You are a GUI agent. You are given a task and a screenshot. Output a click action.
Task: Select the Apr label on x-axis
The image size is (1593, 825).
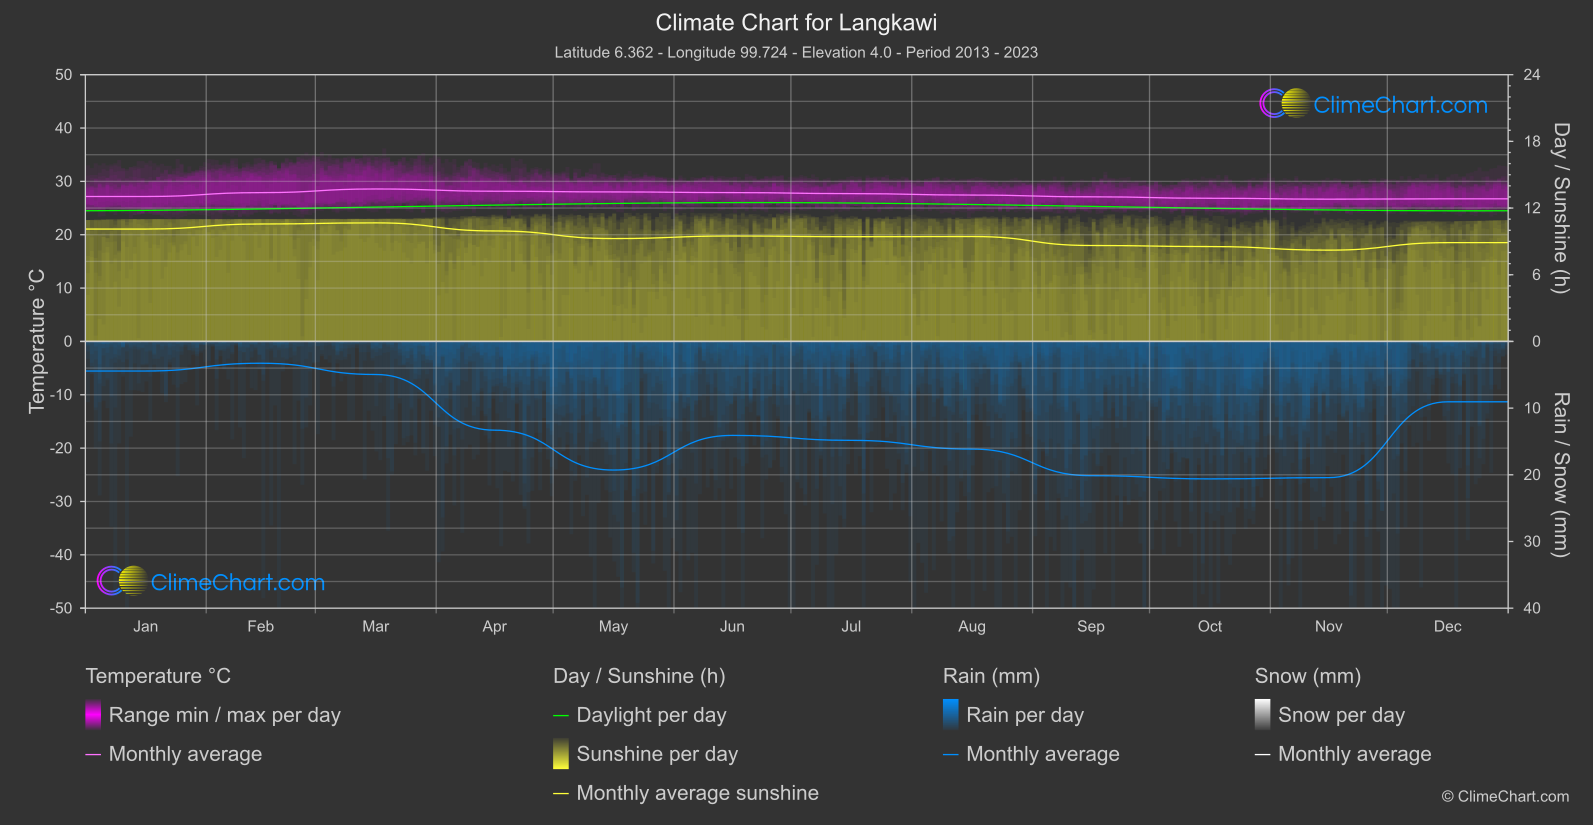494,626
